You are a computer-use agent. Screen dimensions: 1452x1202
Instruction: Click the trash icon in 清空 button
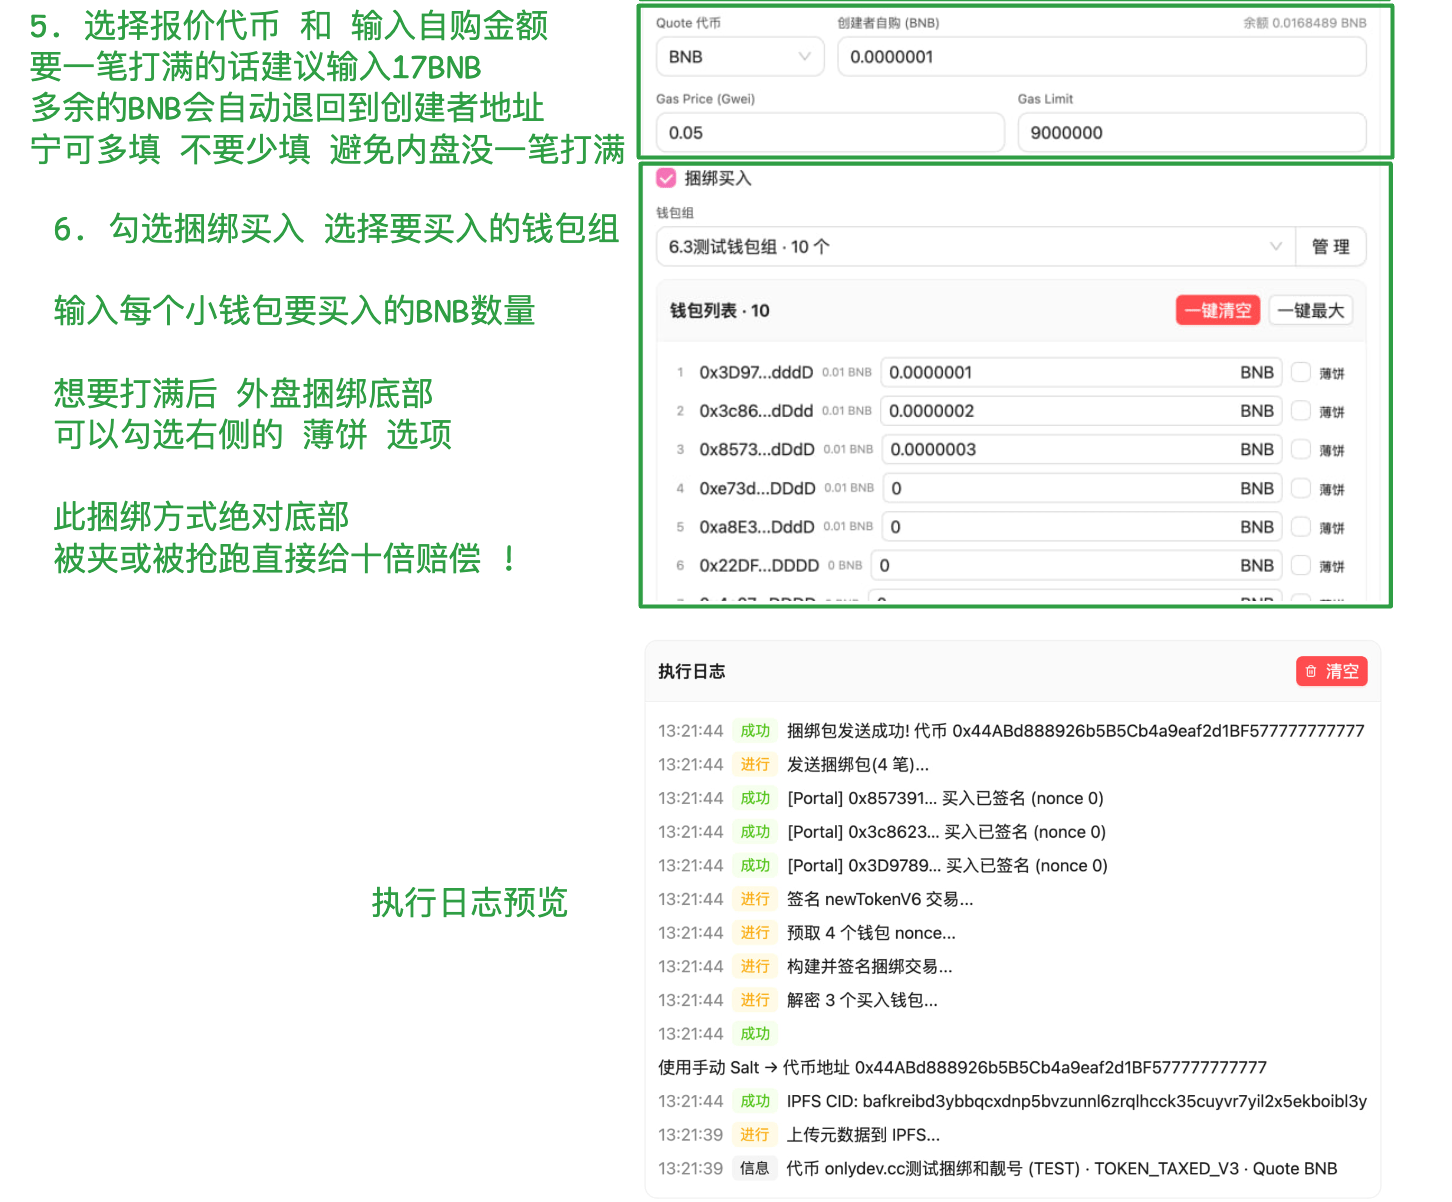pos(1311,672)
